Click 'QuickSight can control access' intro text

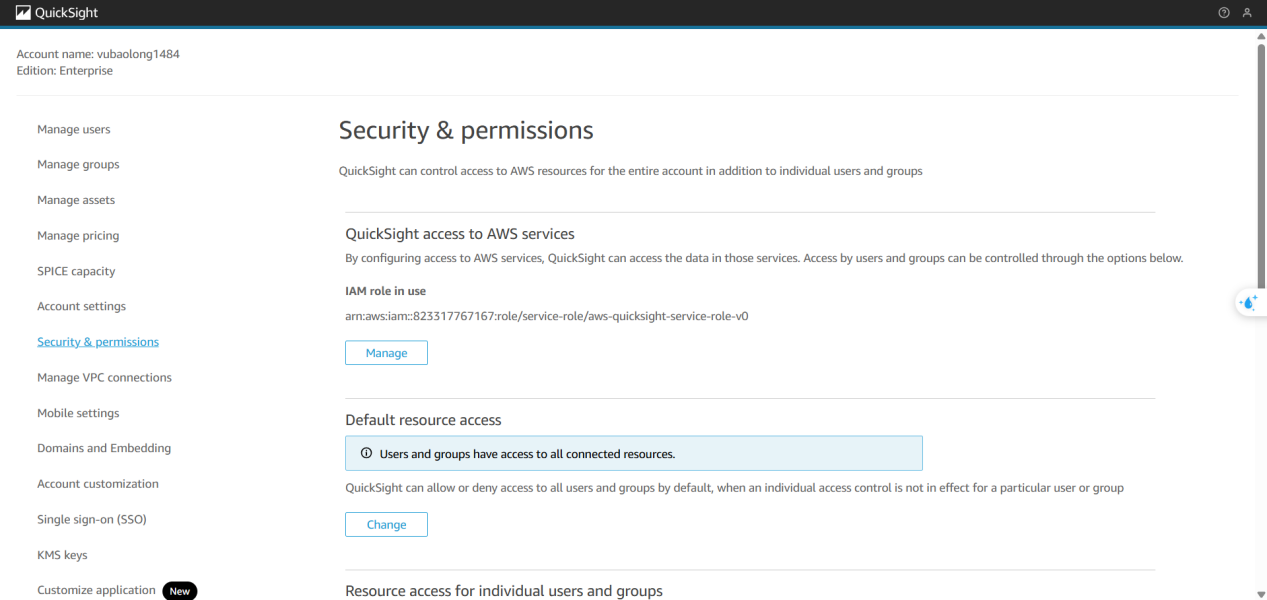[x=631, y=171]
